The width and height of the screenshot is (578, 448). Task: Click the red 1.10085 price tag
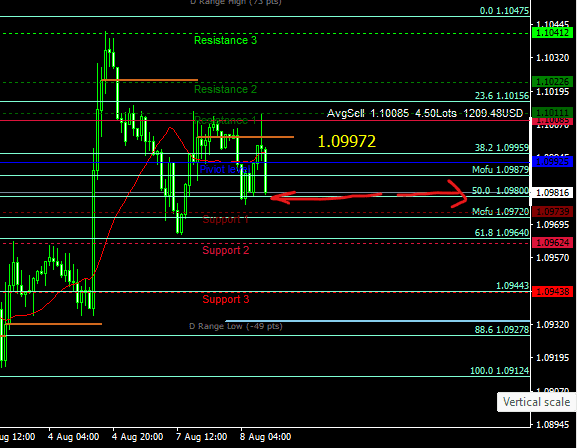click(553, 121)
